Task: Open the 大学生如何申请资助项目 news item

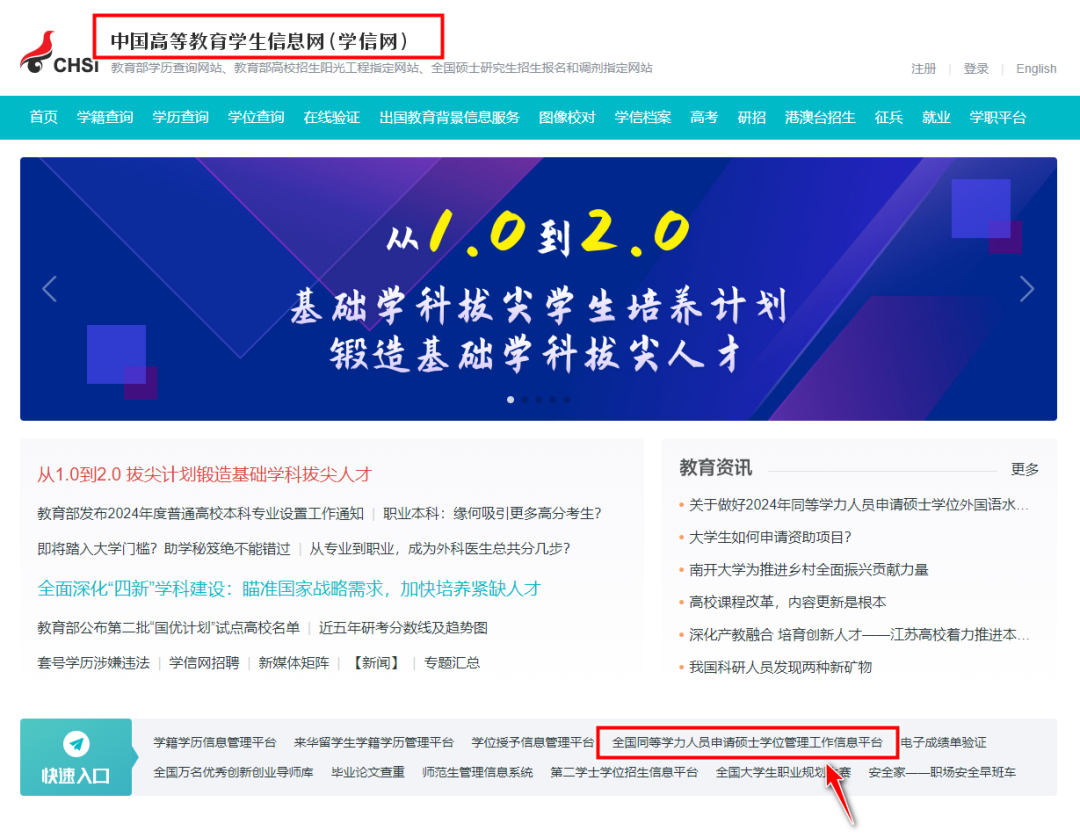Action: pos(770,537)
